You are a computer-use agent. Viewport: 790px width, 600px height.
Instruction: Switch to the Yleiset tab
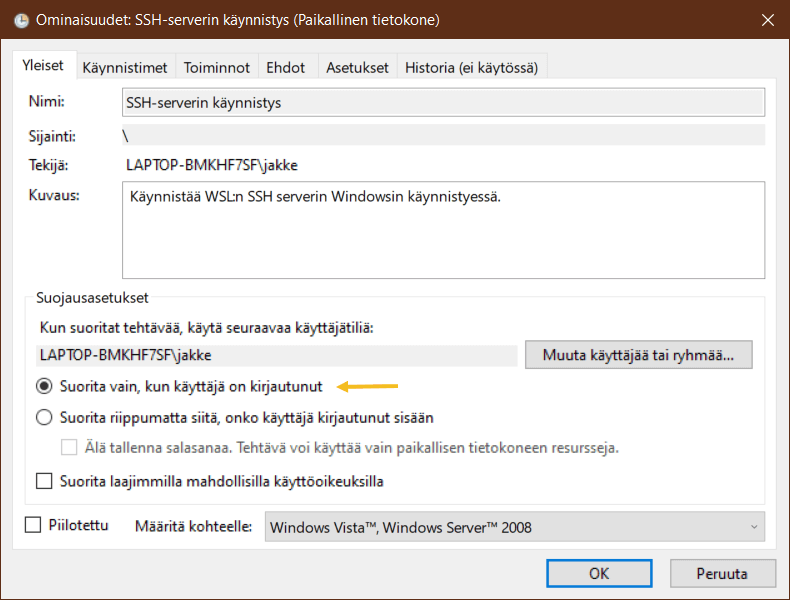click(43, 66)
